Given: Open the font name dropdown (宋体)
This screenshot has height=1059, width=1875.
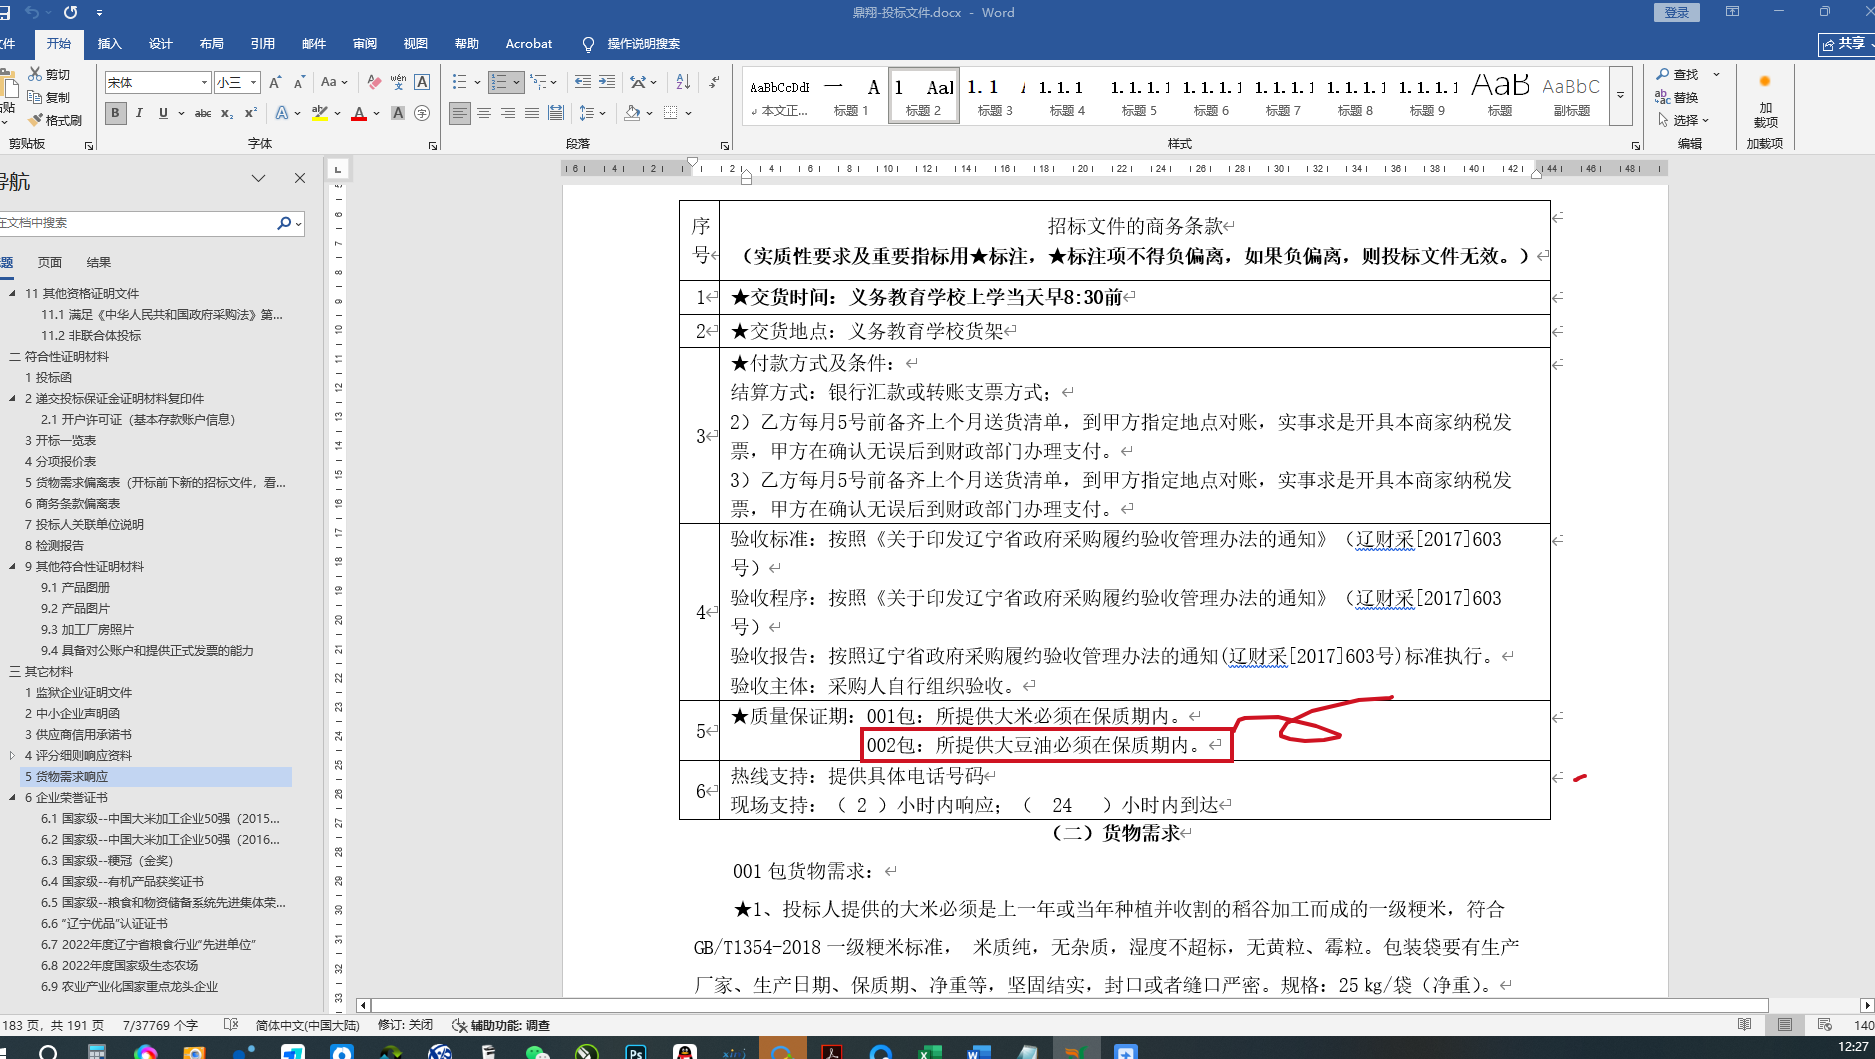Looking at the screenshot, I should click(x=205, y=82).
